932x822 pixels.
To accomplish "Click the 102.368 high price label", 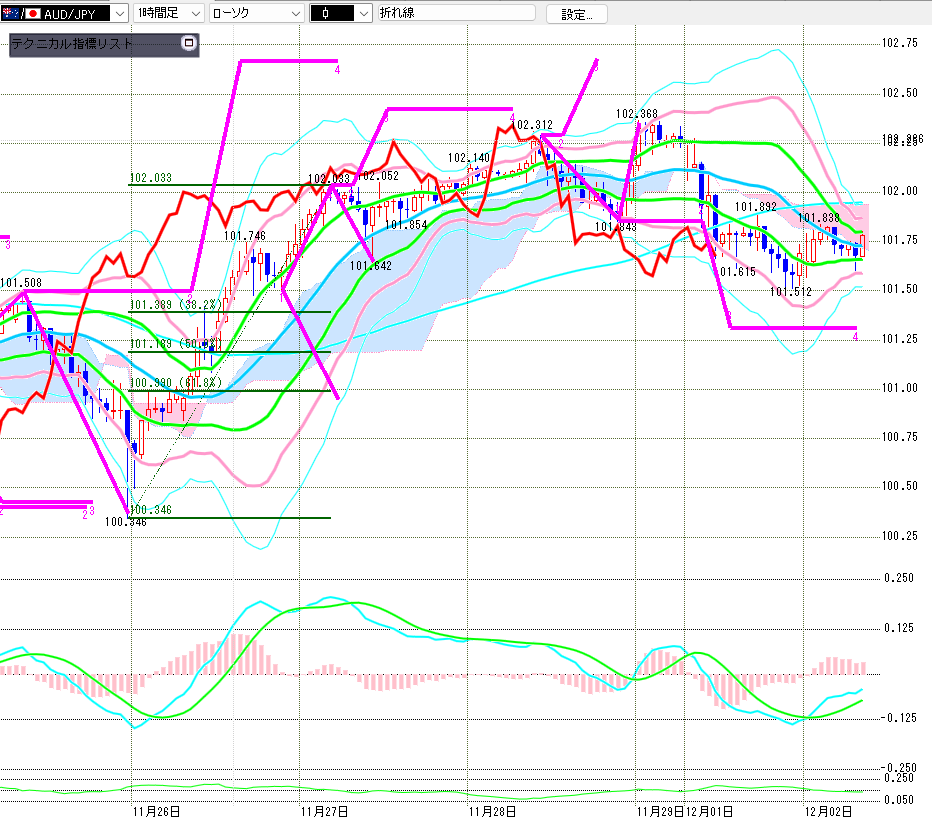I will pos(637,114).
